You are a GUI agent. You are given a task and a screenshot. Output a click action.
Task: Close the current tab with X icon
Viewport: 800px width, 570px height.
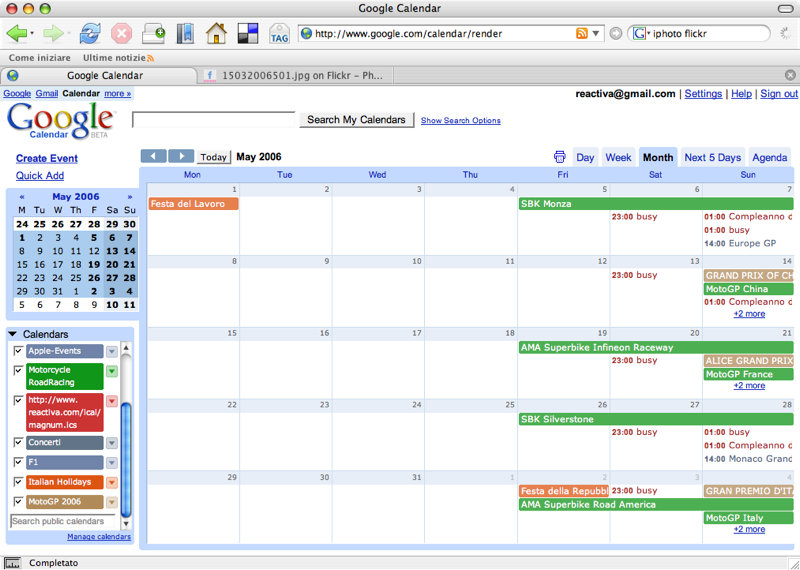(790, 76)
